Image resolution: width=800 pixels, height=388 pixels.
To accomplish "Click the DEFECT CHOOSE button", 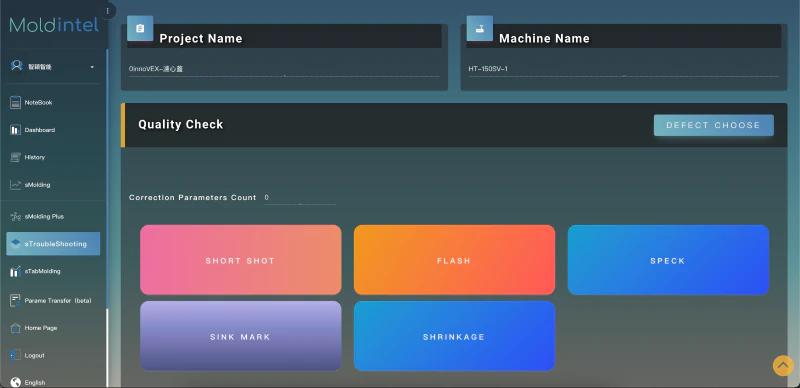I will pyautogui.click(x=714, y=125).
